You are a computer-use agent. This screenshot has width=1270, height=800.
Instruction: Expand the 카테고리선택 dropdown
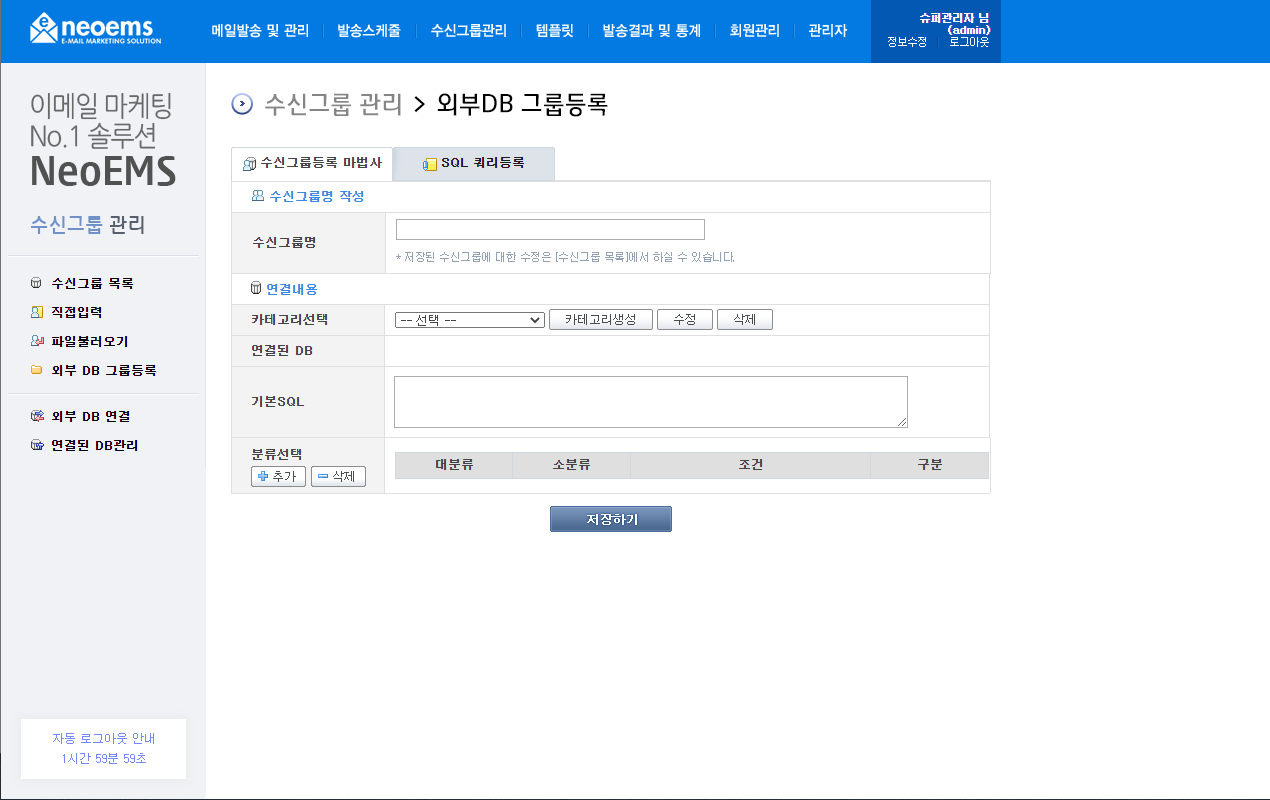(x=470, y=320)
